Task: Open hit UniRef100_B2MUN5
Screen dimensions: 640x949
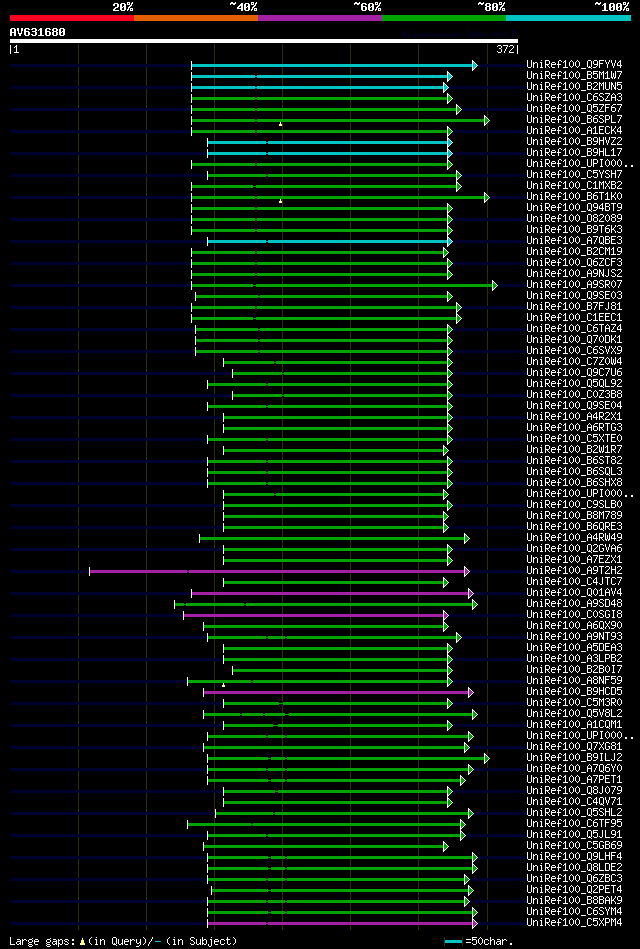Action: (x=574, y=87)
